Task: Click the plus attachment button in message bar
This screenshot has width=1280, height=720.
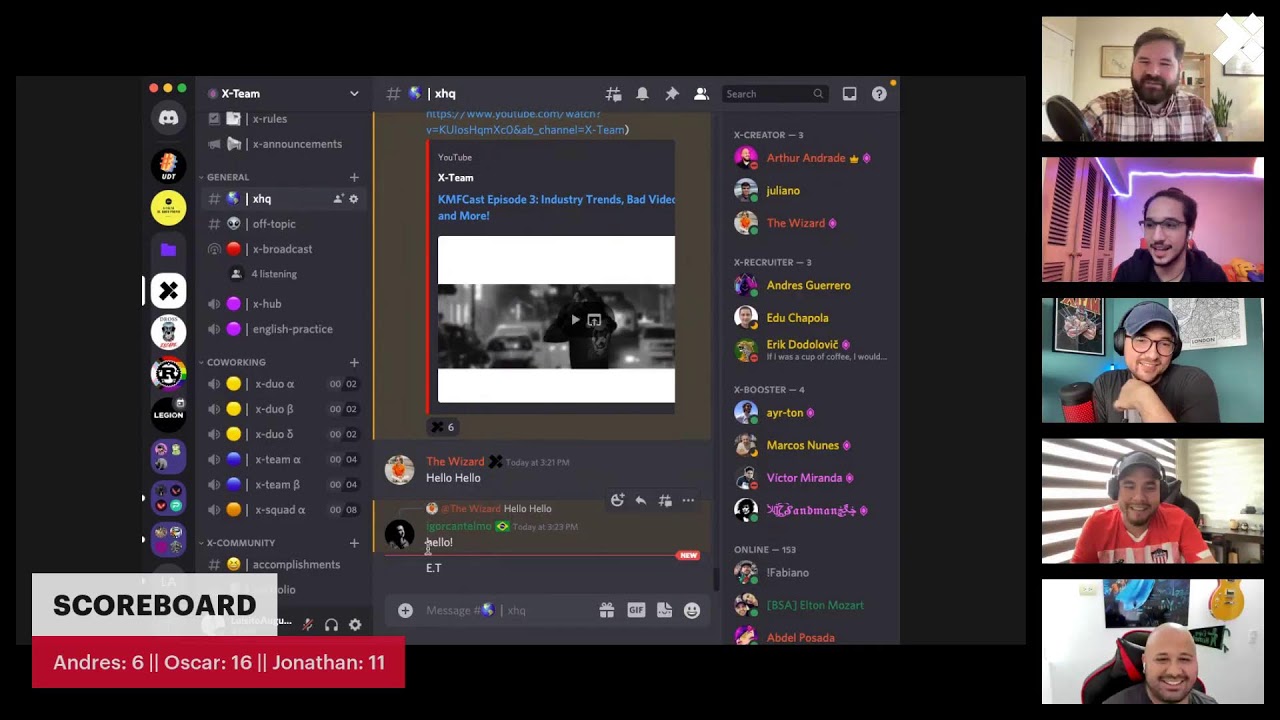Action: tap(405, 610)
